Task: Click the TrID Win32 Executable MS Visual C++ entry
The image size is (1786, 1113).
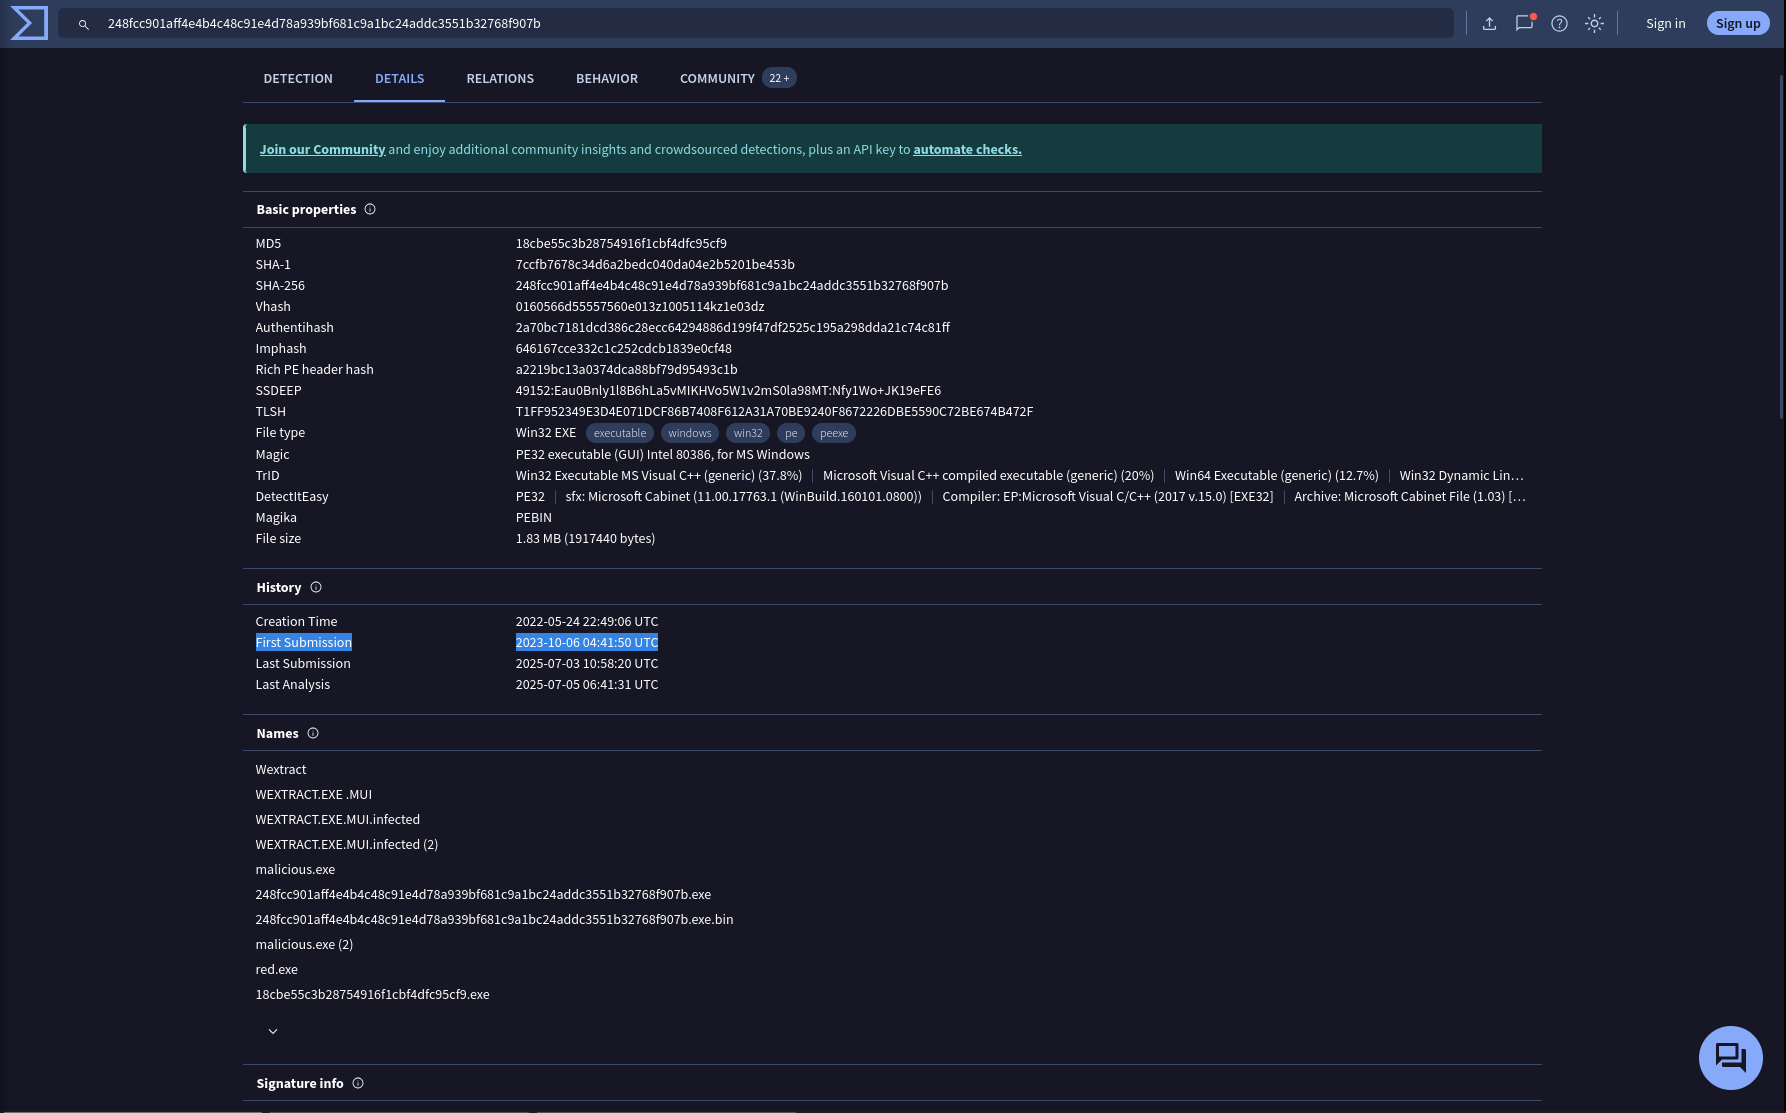Action: point(658,475)
